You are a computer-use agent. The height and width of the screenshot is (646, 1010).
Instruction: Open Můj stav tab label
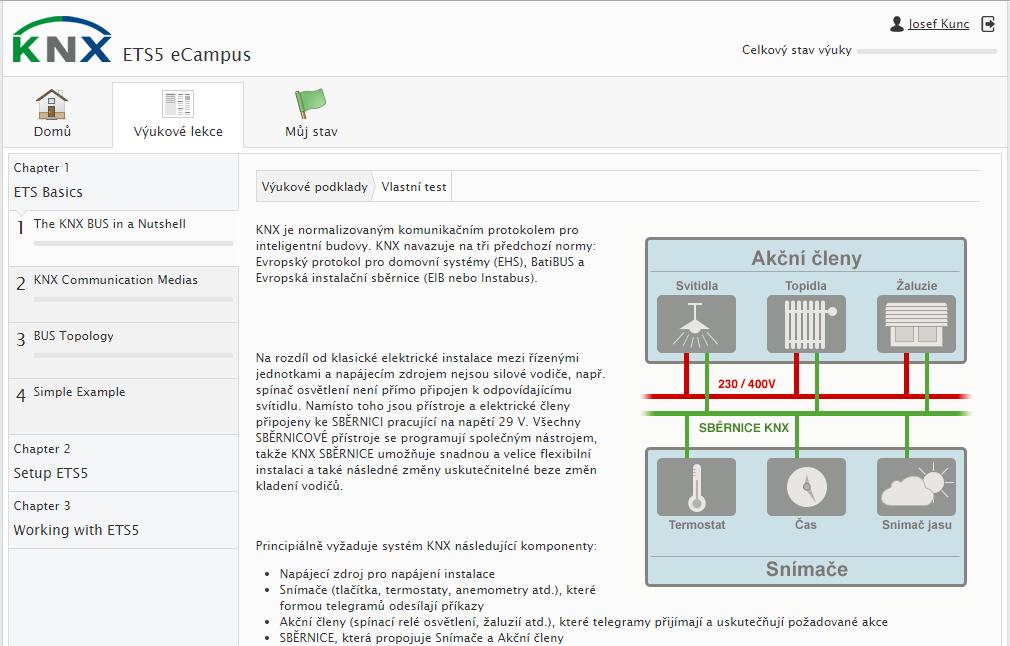311,132
